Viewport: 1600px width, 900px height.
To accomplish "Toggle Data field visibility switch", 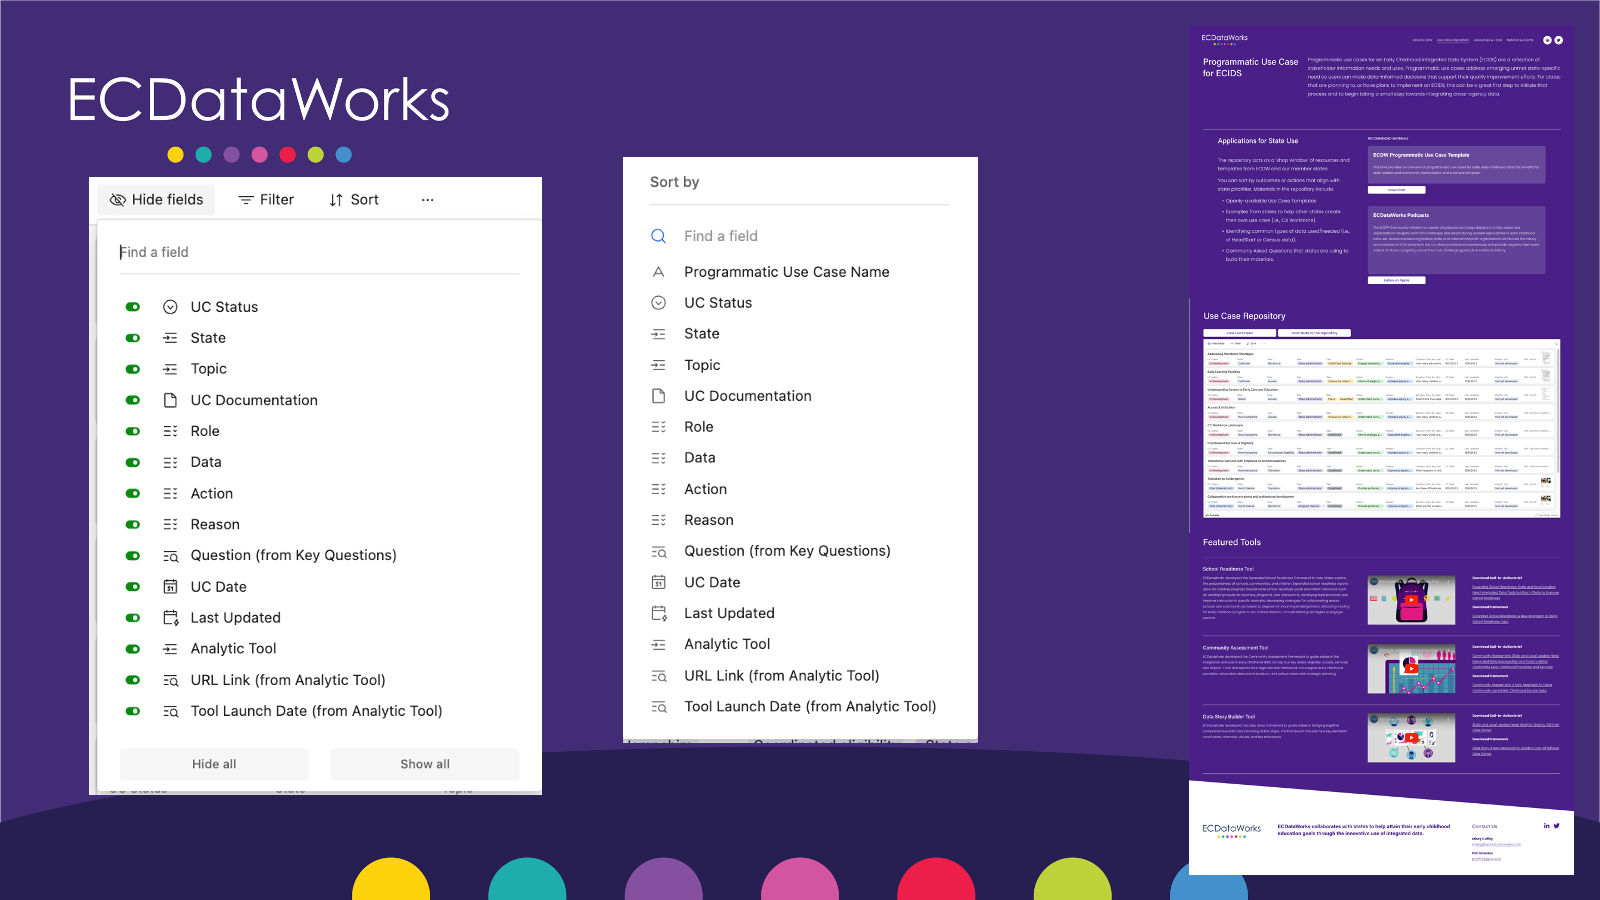I will pos(133,462).
